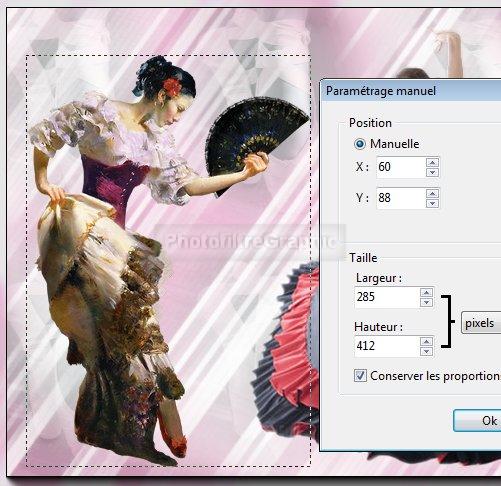Screen dimensions: 501x486
Task: Decrease the X value with down arrow
Action: [432, 172]
